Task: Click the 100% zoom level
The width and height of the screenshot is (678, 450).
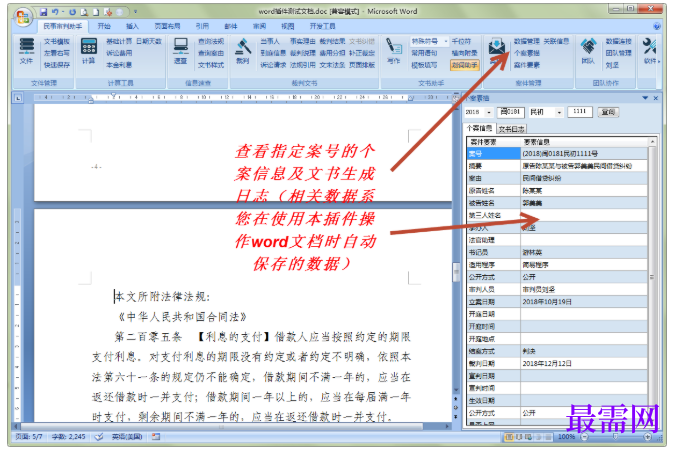Action: click(566, 437)
